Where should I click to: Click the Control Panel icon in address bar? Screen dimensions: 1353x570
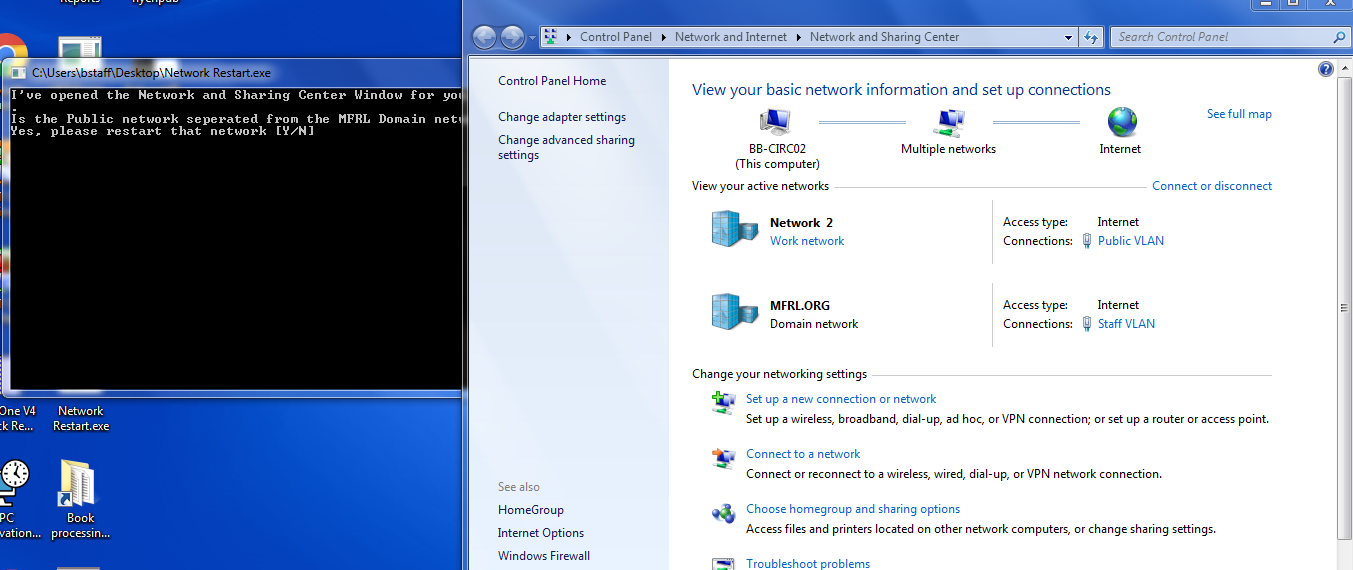tap(551, 37)
